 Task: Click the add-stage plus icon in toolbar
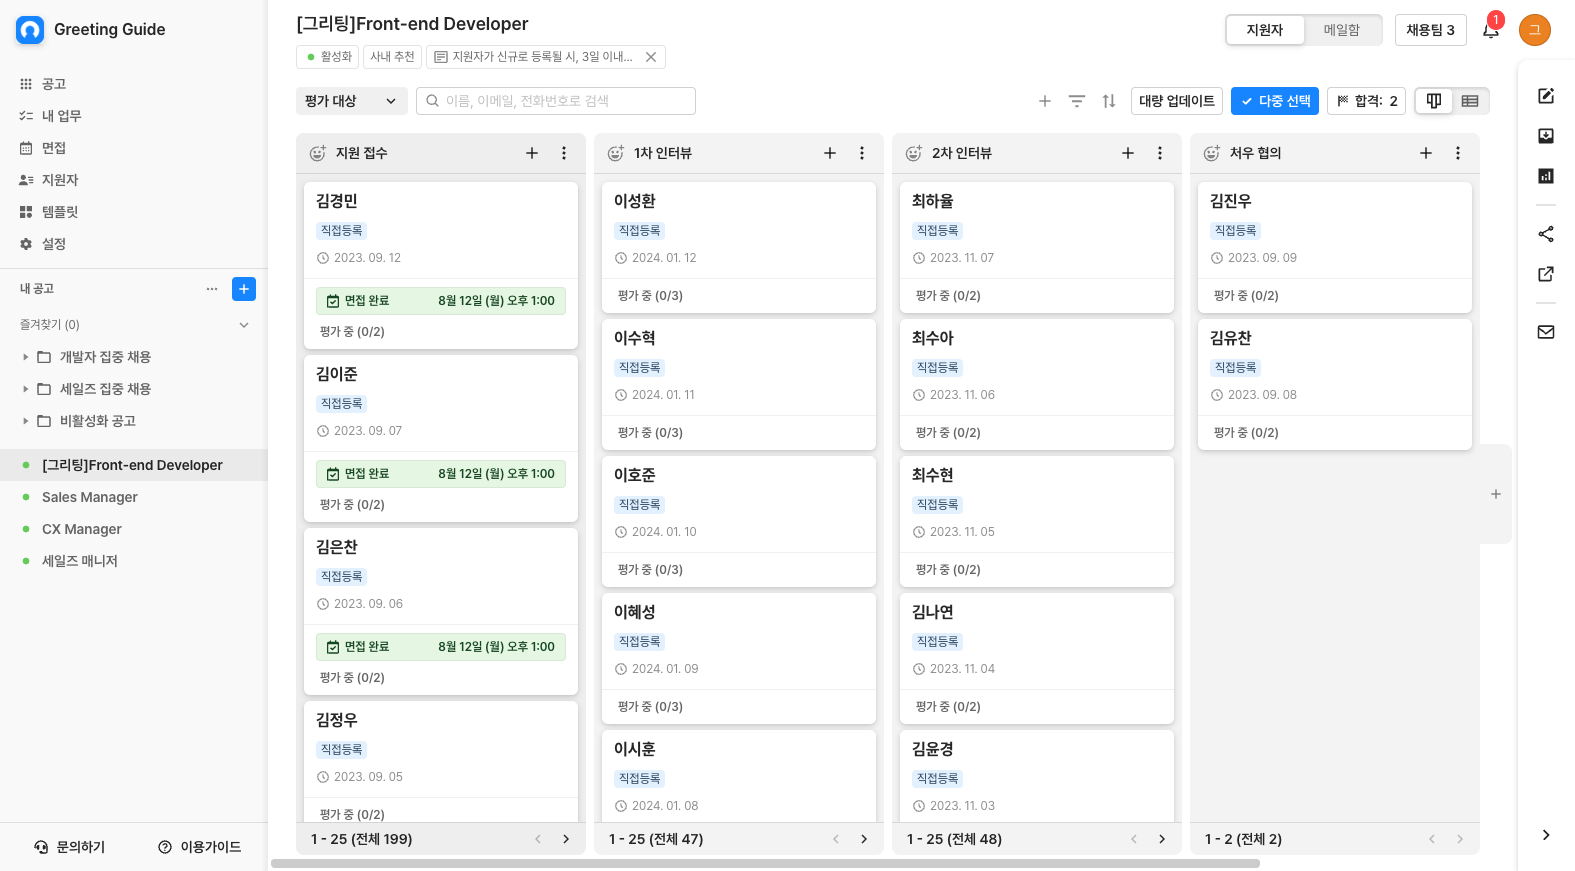(1044, 101)
